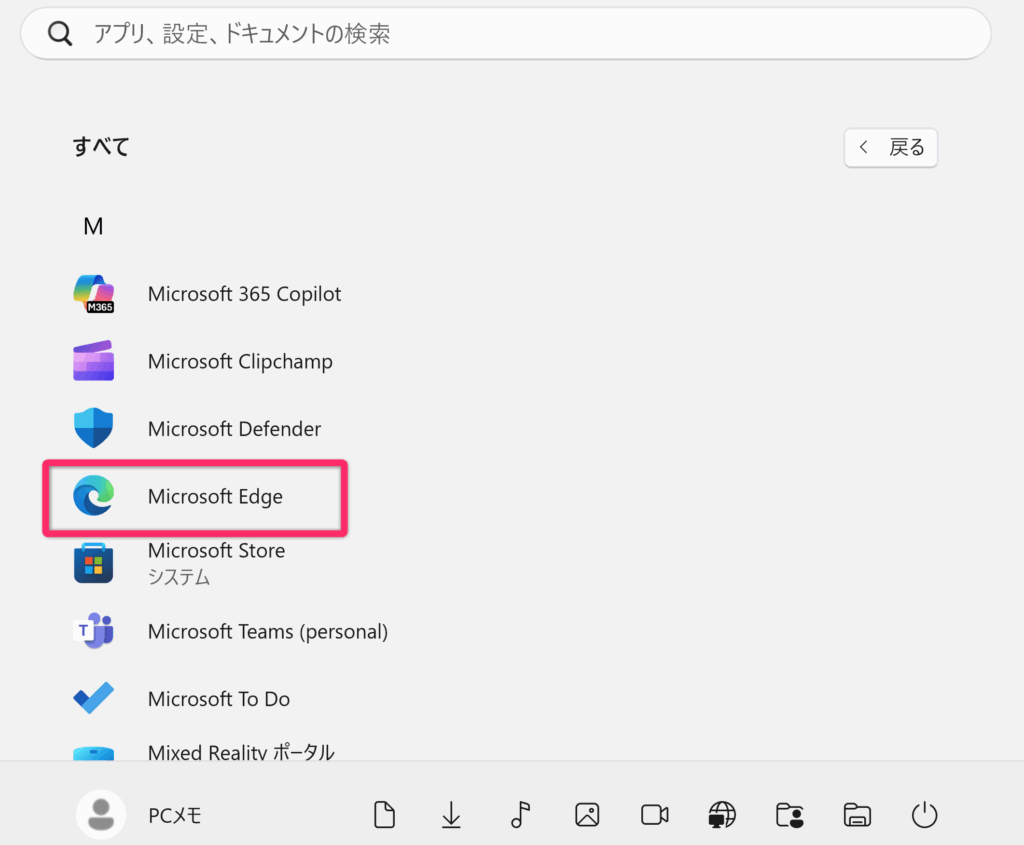Viewport: 1024px width, 845px height.
Task: Open the Pictures folder icon
Action: coord(587,815)
